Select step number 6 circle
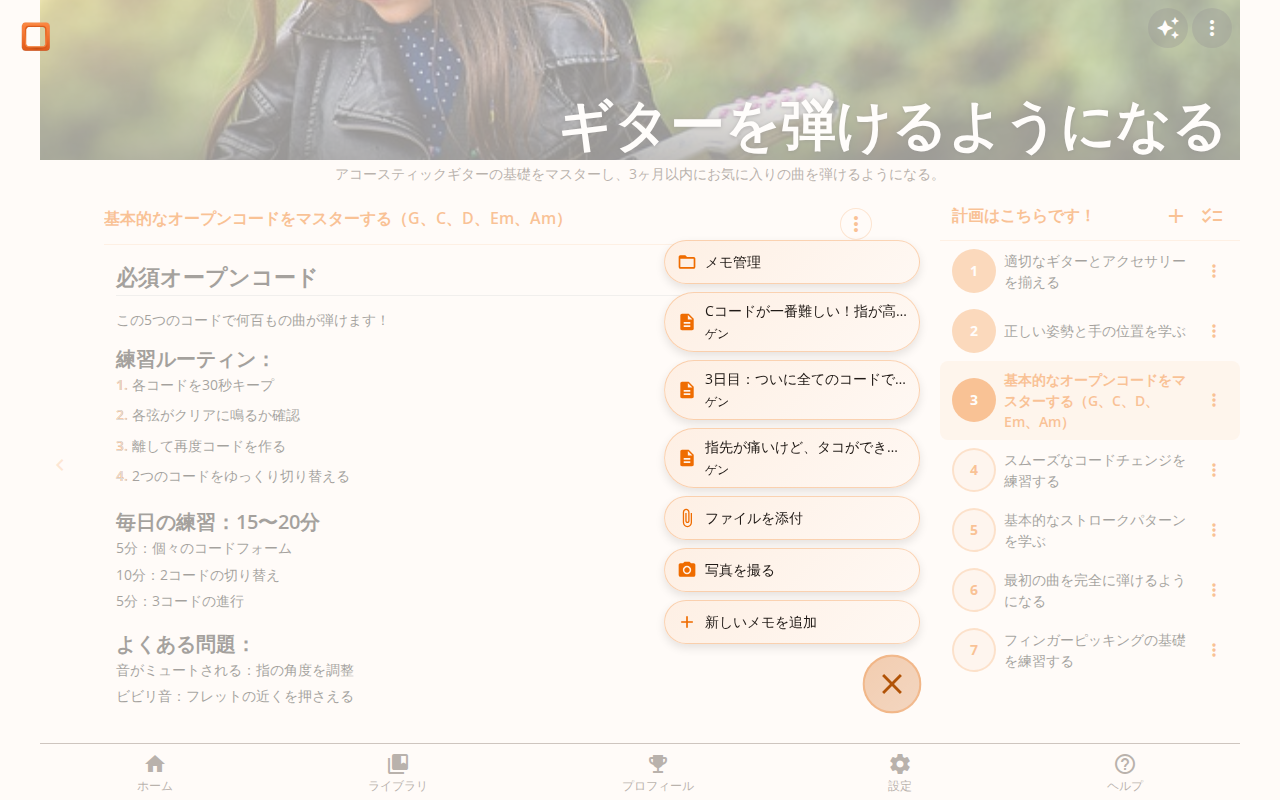1280x800 pixels. tap(974, 590)
